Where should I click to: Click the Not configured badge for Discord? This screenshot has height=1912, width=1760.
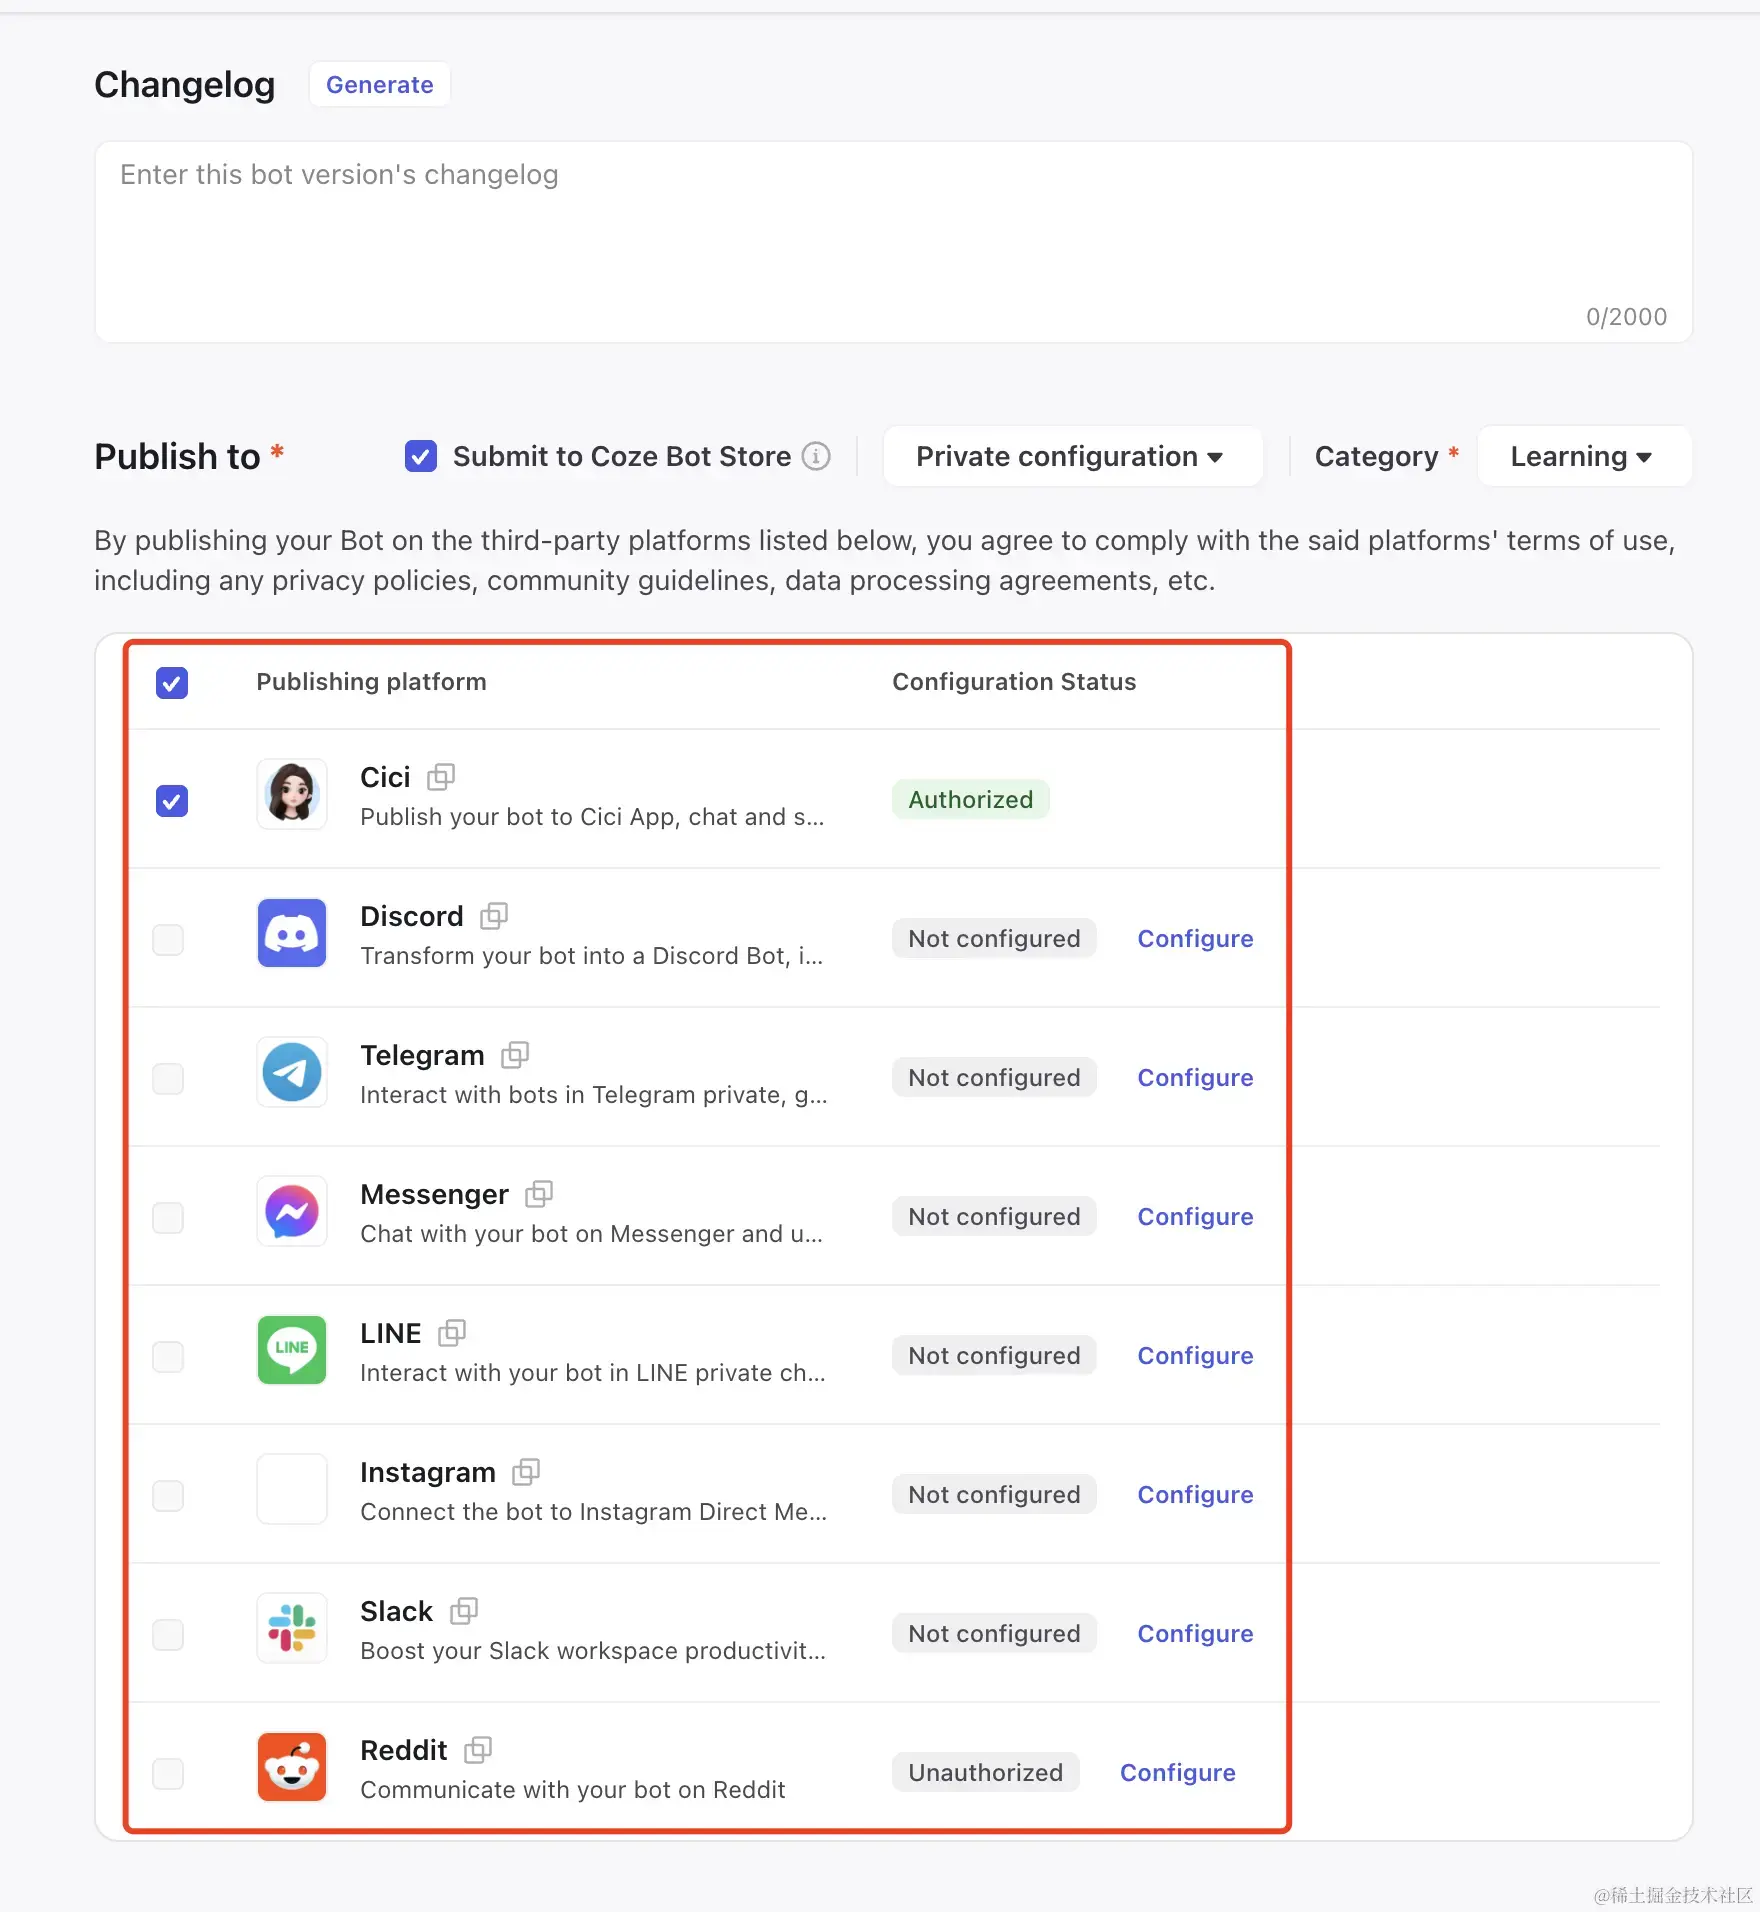(x=994, y=939)
